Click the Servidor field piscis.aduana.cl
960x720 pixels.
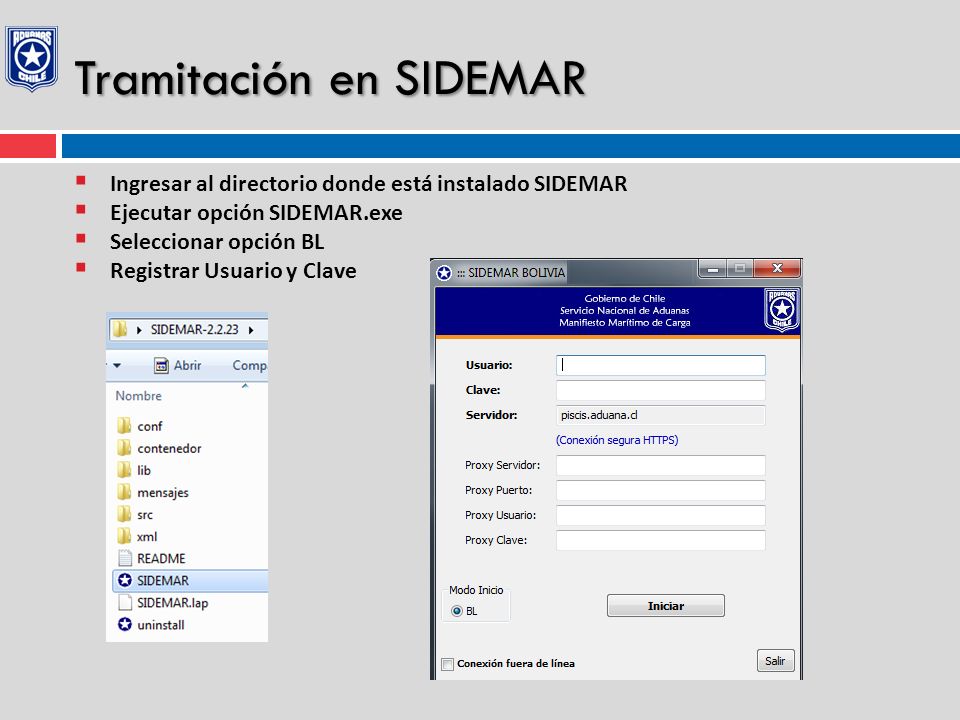(x=661, y=415)
